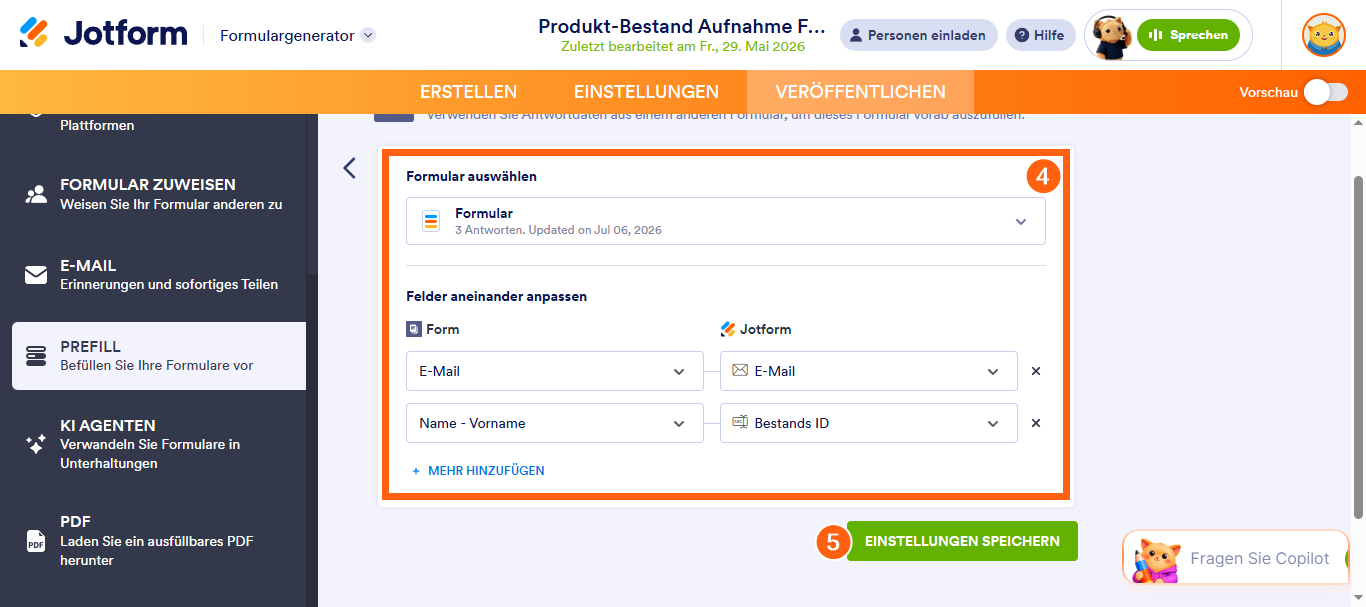The height and width of the screenshot is (607, 1366).
Task: Click the Jotform logo
Action: [x=103, y=34]
